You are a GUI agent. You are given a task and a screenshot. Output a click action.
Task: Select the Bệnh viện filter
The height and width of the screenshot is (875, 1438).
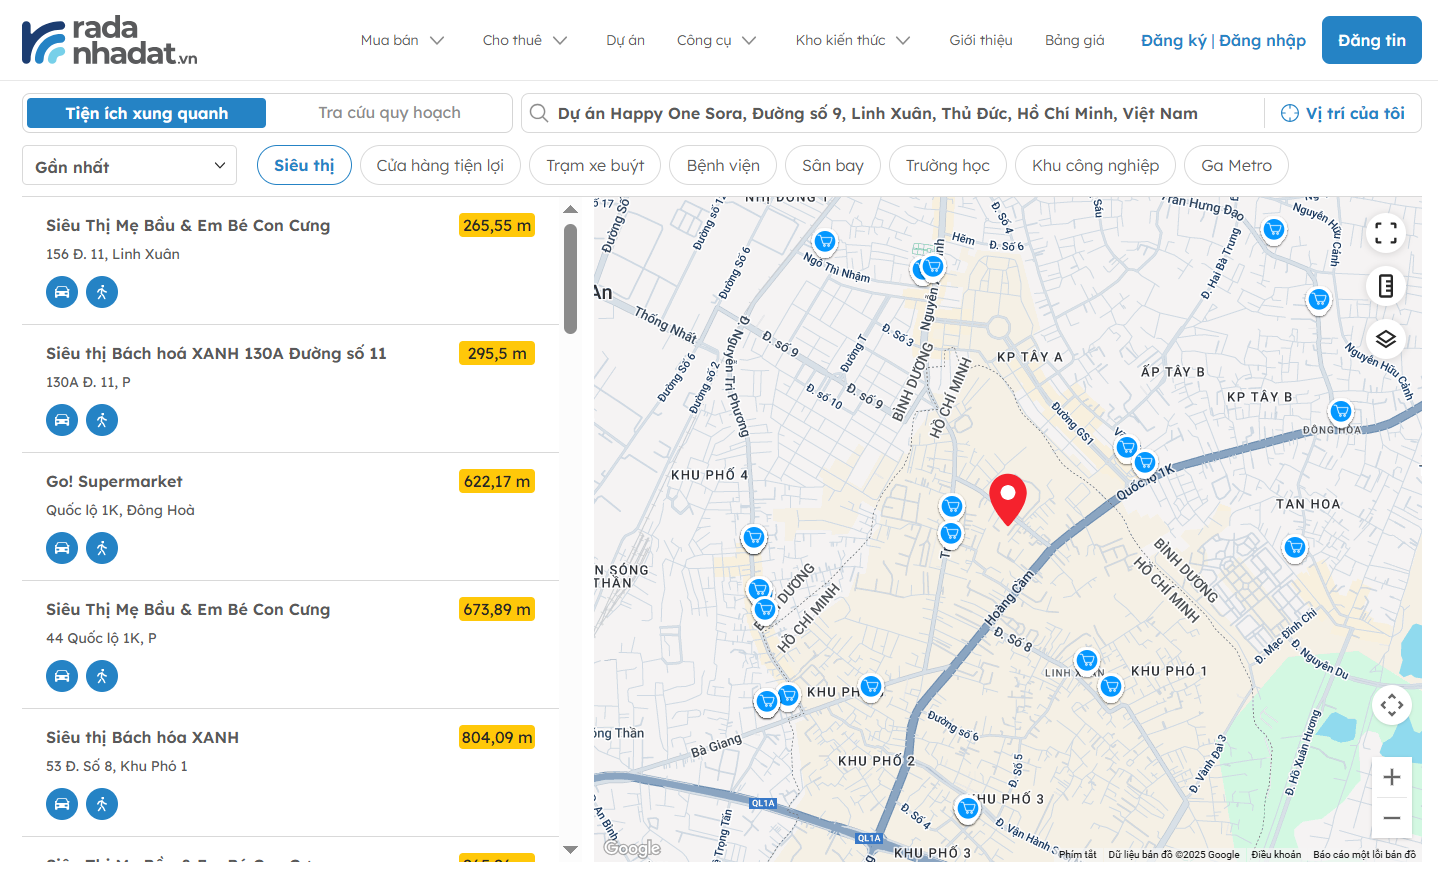click(x=723, y=165)
